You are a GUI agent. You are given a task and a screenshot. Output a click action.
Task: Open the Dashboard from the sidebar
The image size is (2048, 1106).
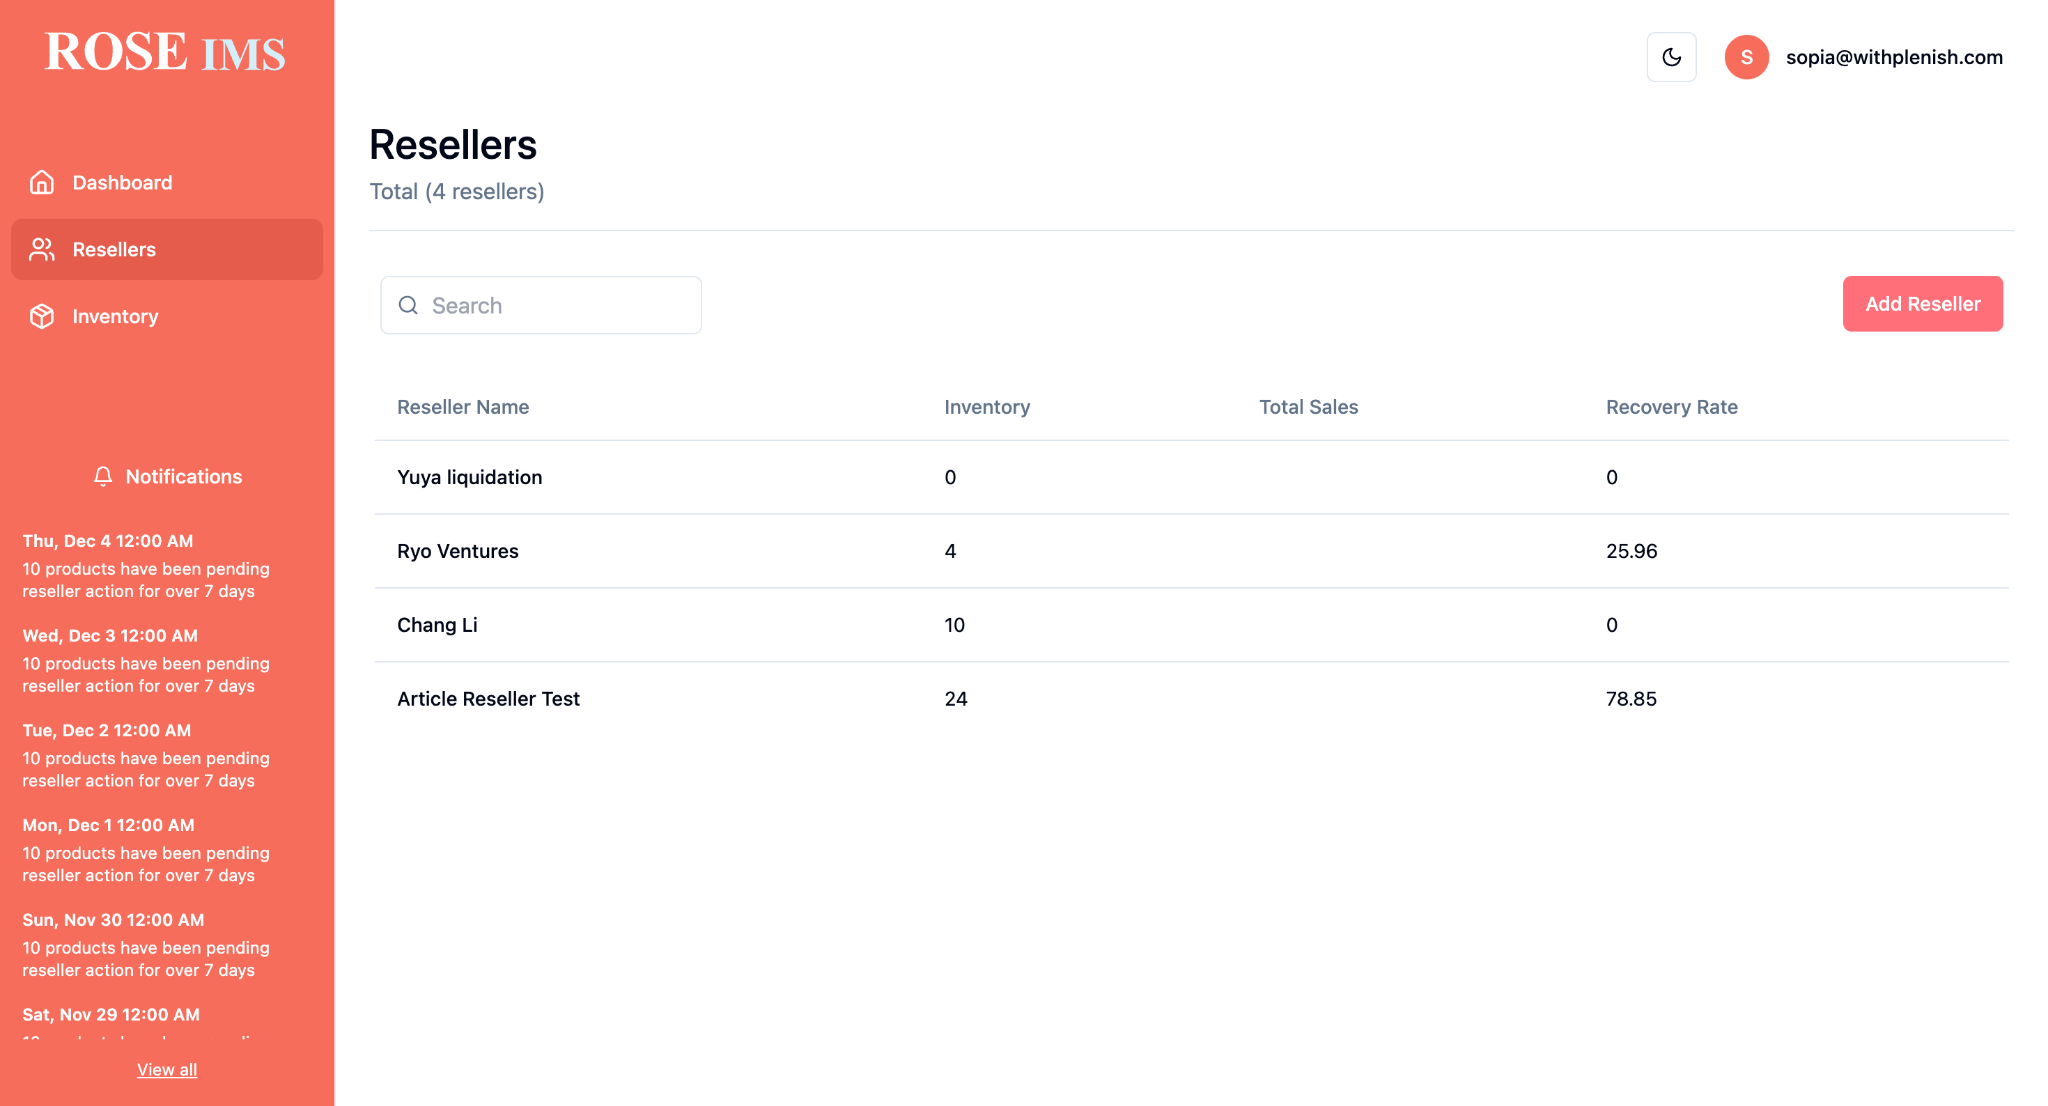click(x=122, y=182)
